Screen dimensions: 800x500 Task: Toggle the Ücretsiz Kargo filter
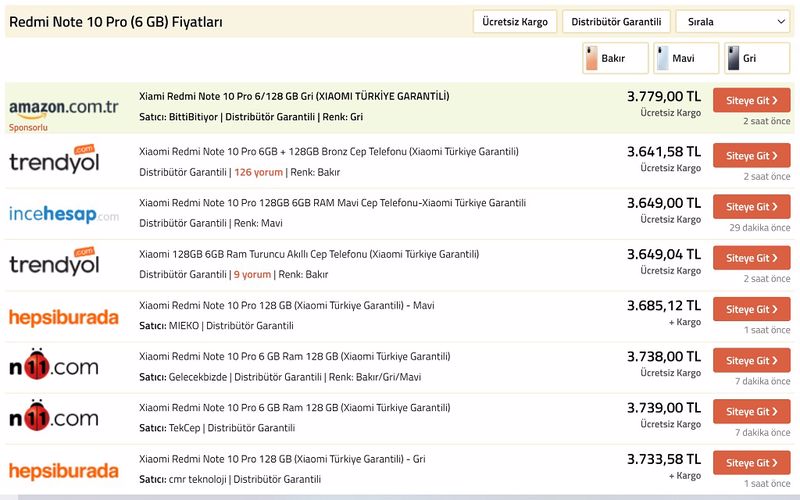click(x=514, y=21)
